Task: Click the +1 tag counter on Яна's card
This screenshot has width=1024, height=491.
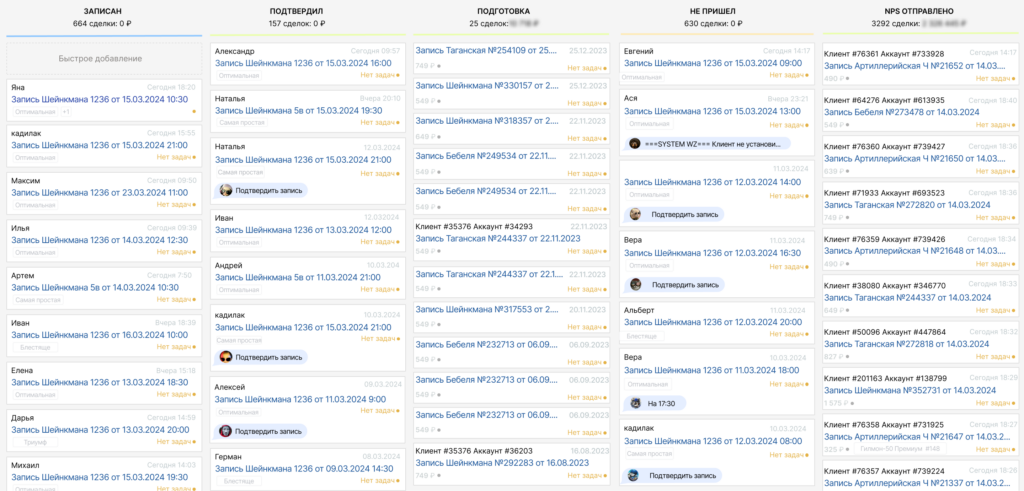Action: [x=65, y=112]
